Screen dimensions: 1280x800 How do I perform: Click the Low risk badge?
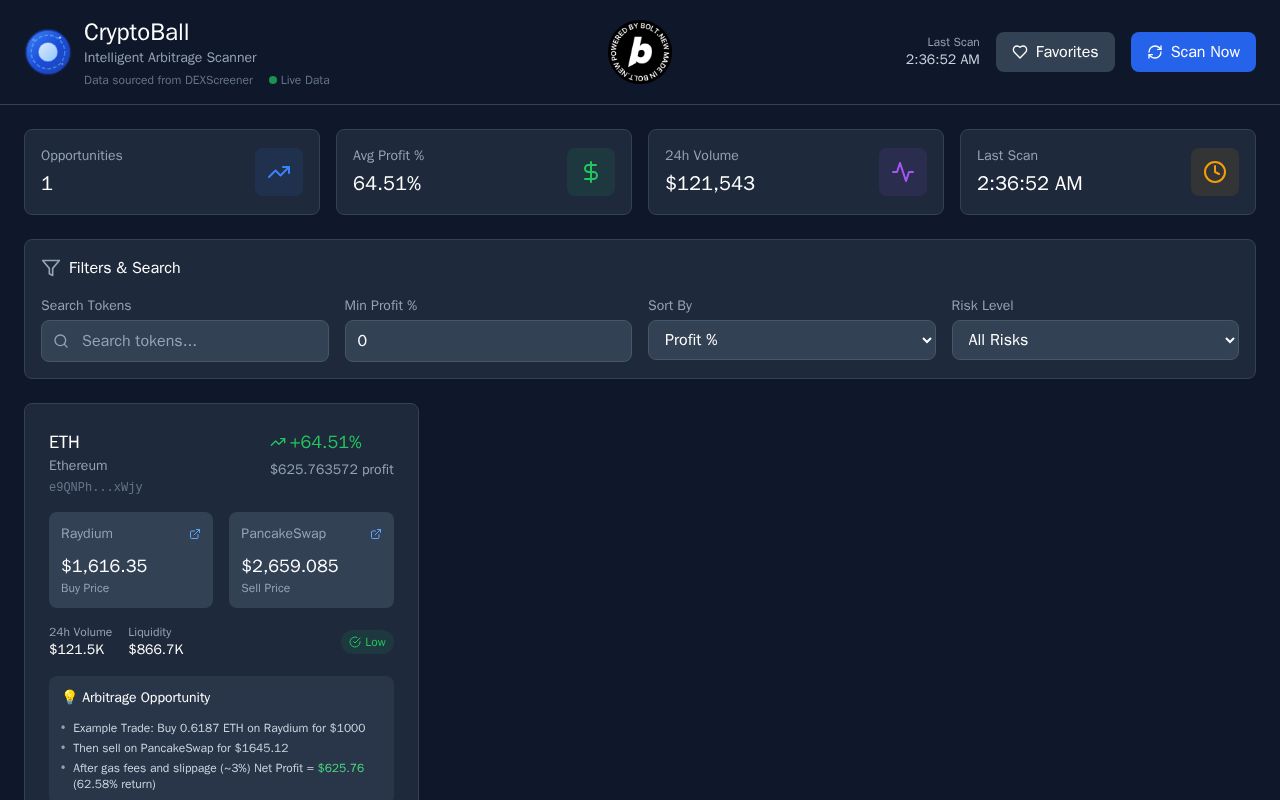367,642
